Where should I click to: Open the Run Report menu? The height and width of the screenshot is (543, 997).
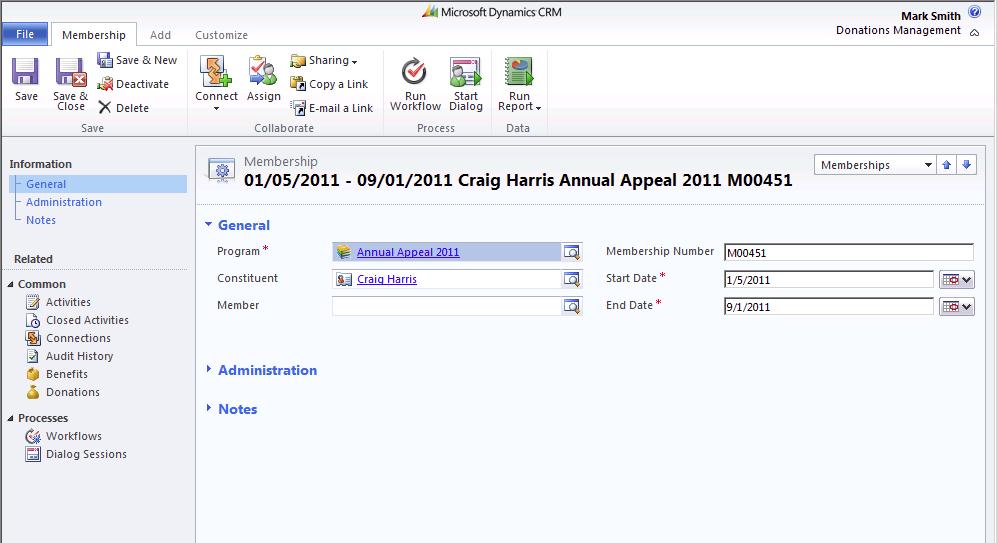point(519,83)
